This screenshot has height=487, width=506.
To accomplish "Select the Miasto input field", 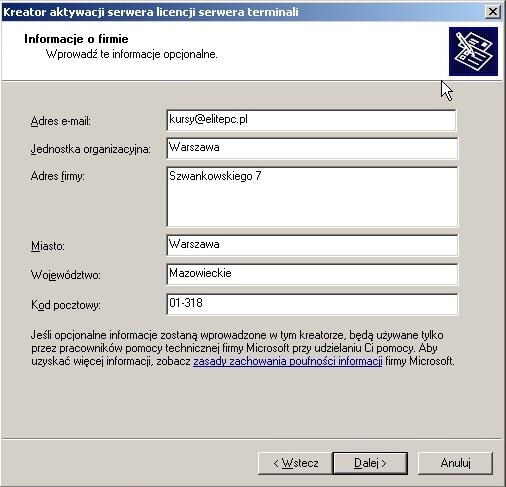I will click(x=312, y=245).
